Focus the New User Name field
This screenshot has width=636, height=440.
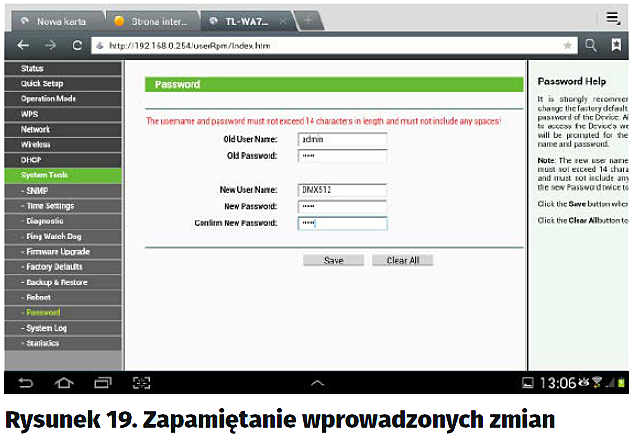pos(342,189)
